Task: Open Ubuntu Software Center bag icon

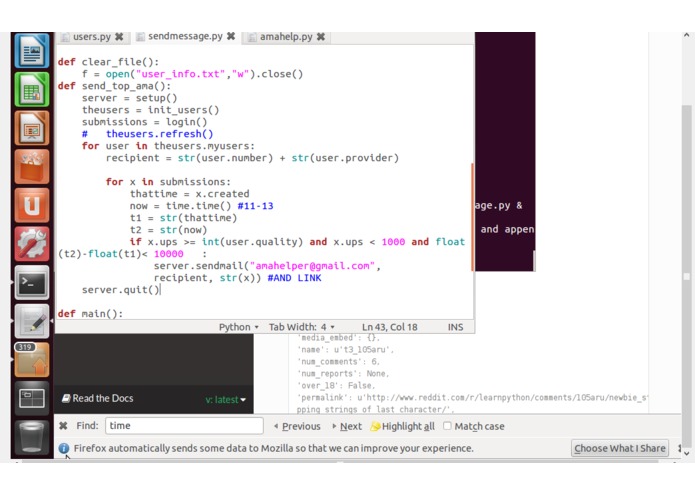Action: click(x=32, y=167)
